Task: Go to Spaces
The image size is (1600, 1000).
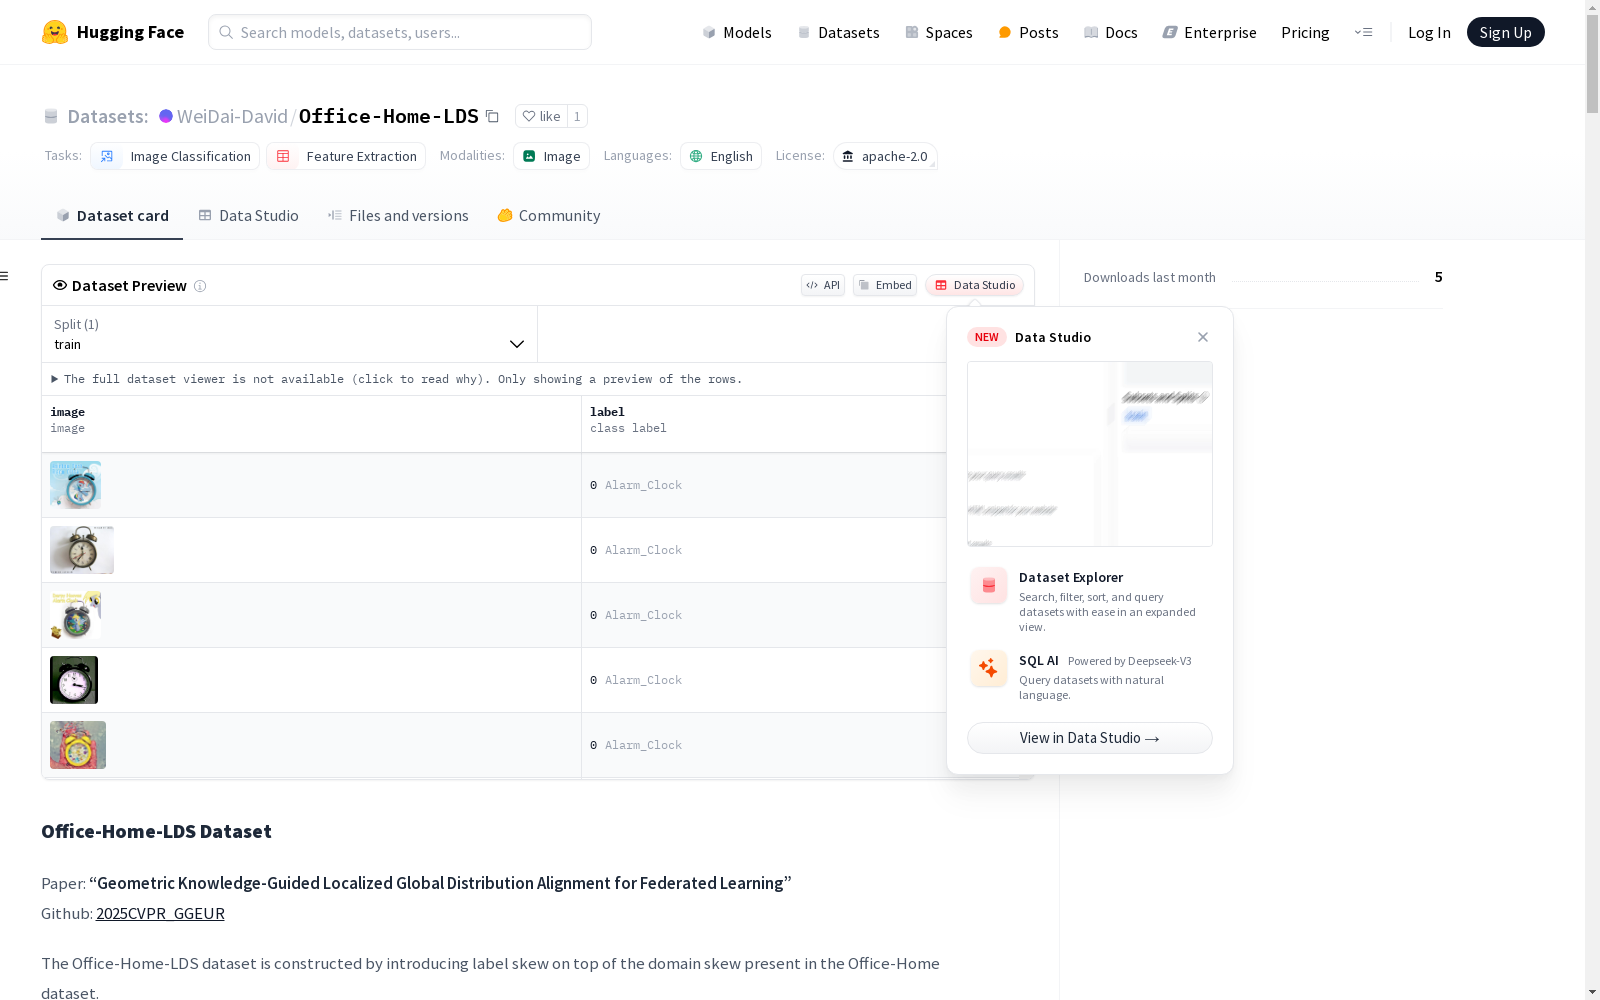Action: [939, 32]
